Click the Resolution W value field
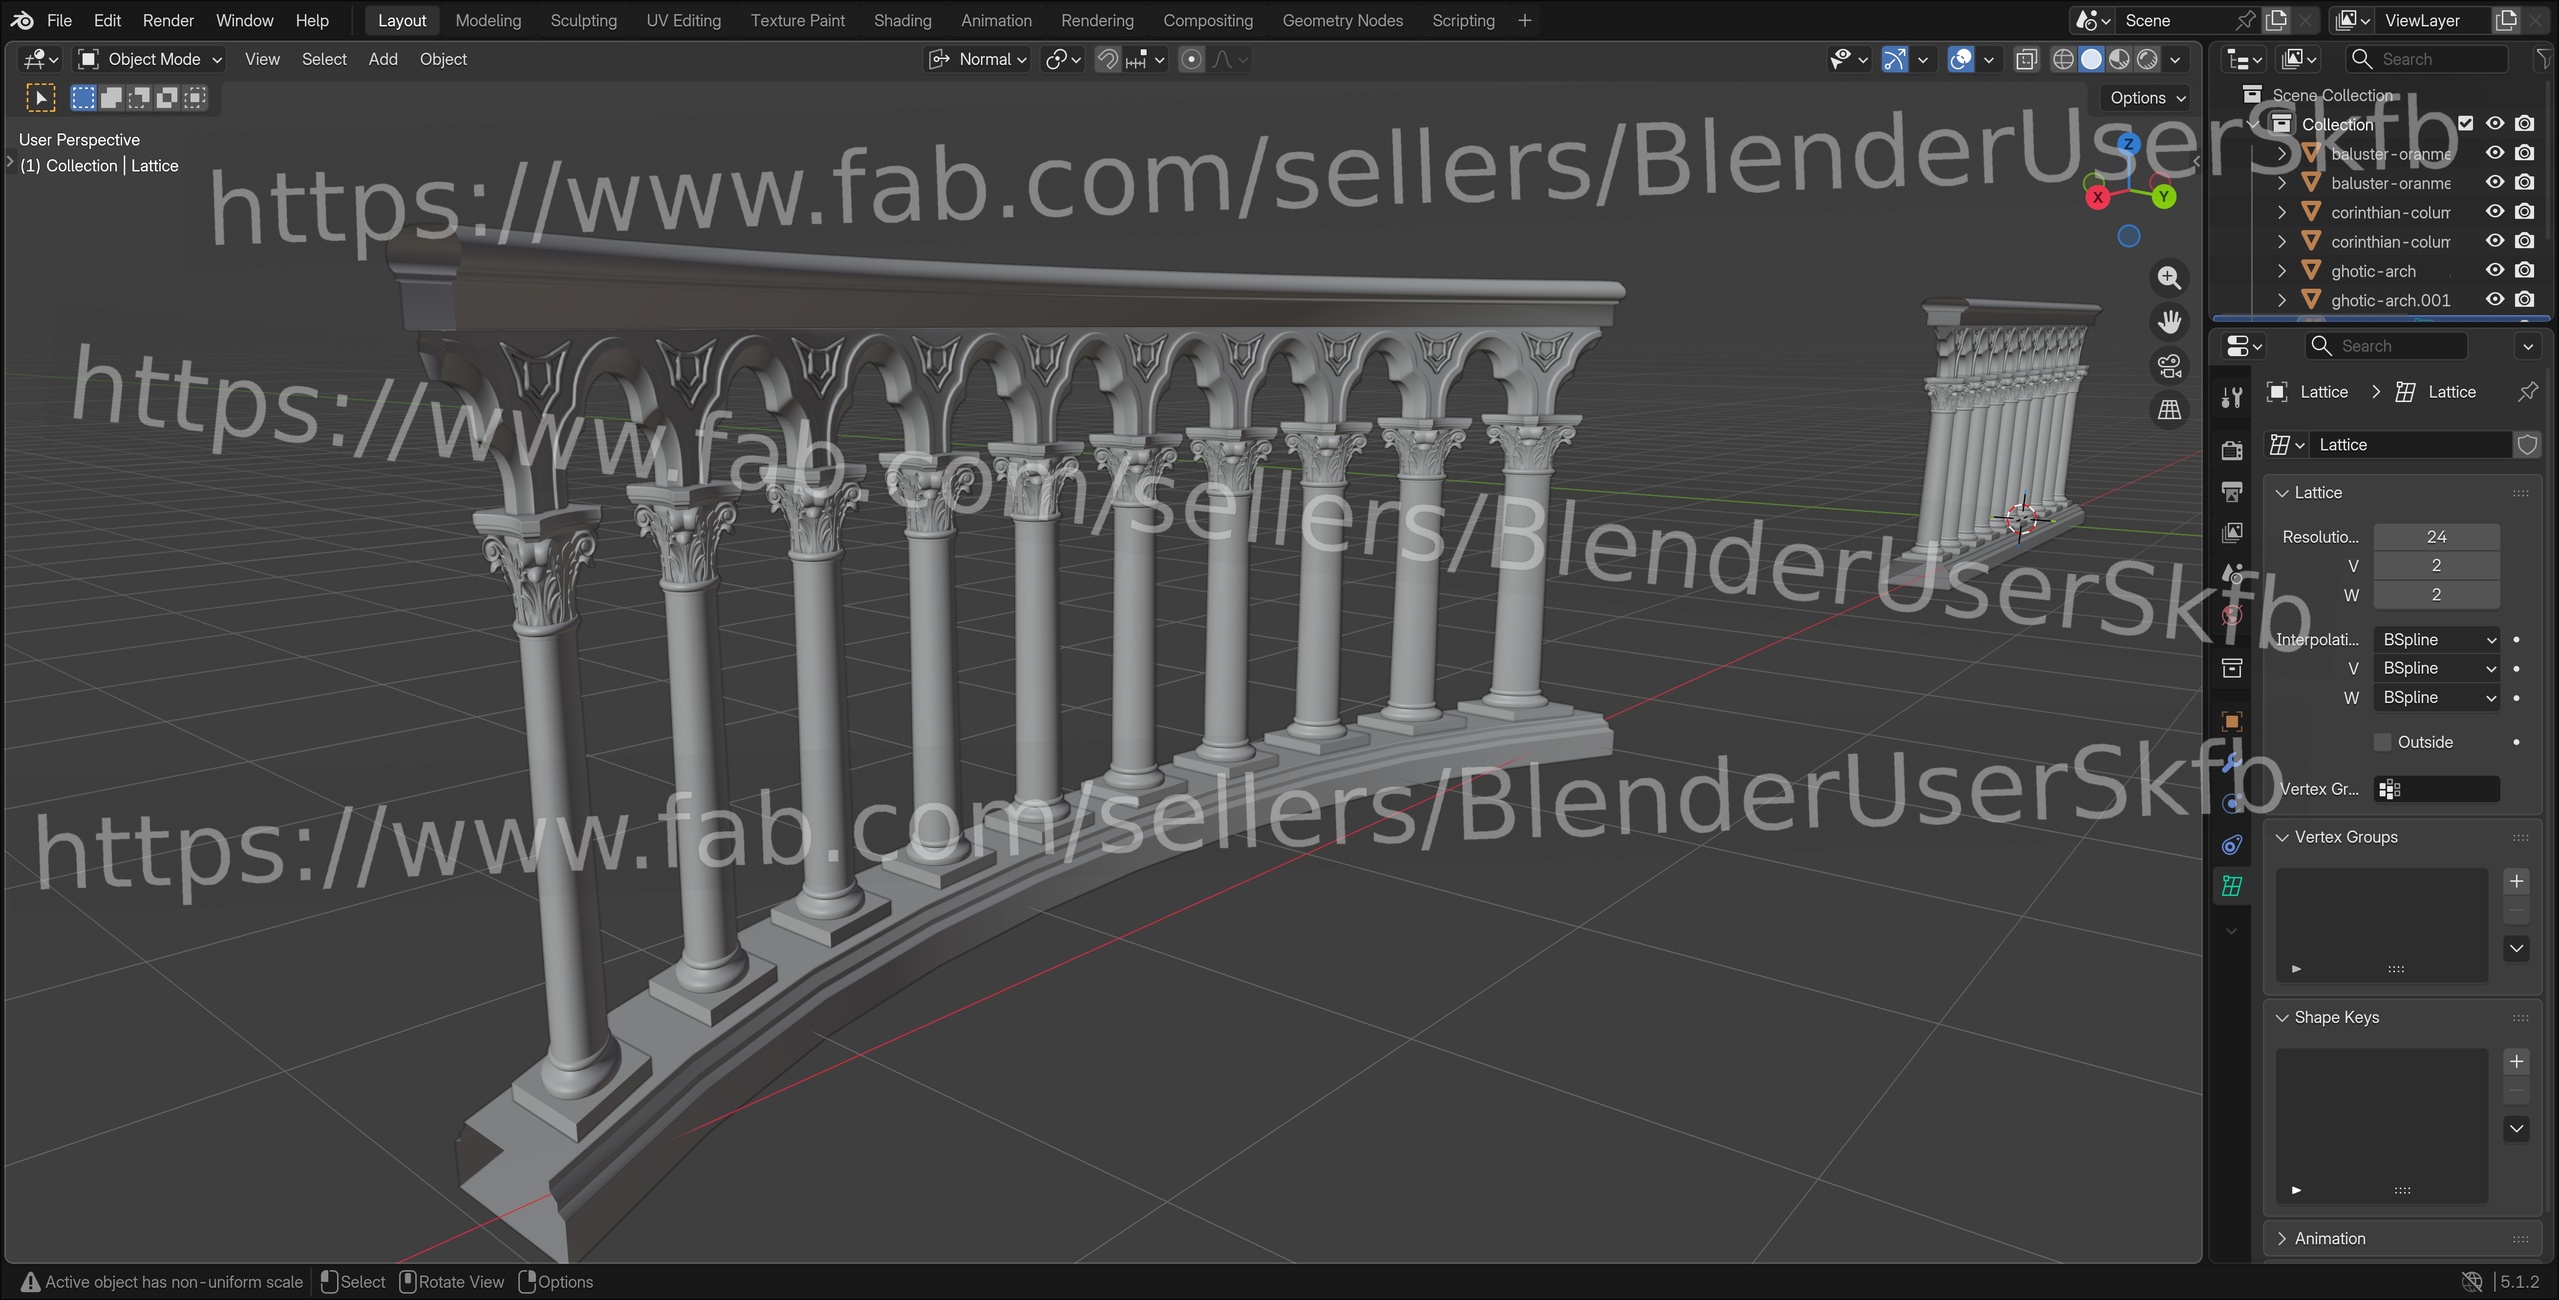 (2437, 594)
